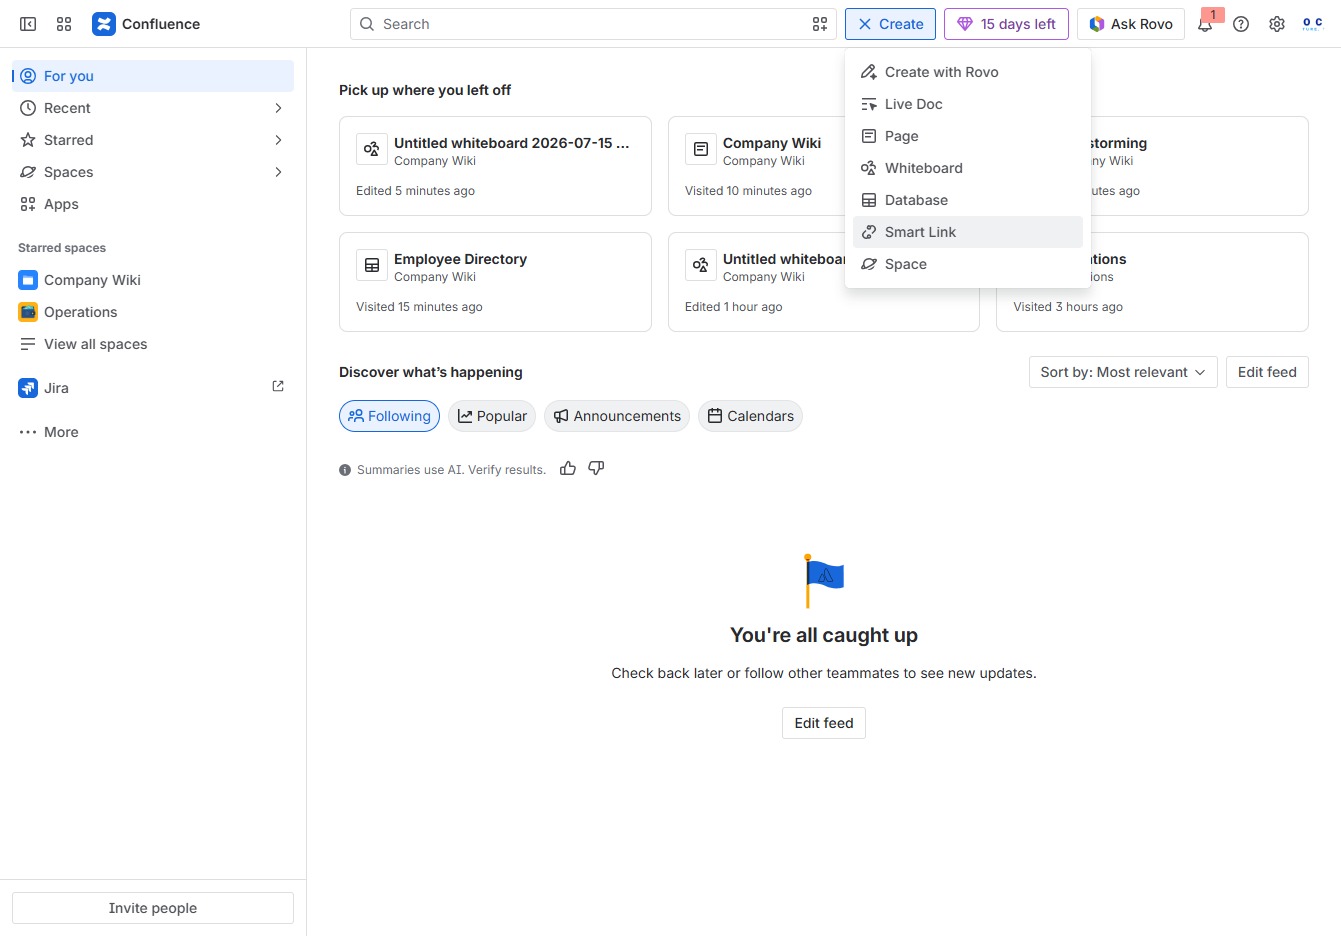Viewport: 1341px width, 936px height.
Task: Click the thumbs up feedback icon
Action: click(568, 468)
